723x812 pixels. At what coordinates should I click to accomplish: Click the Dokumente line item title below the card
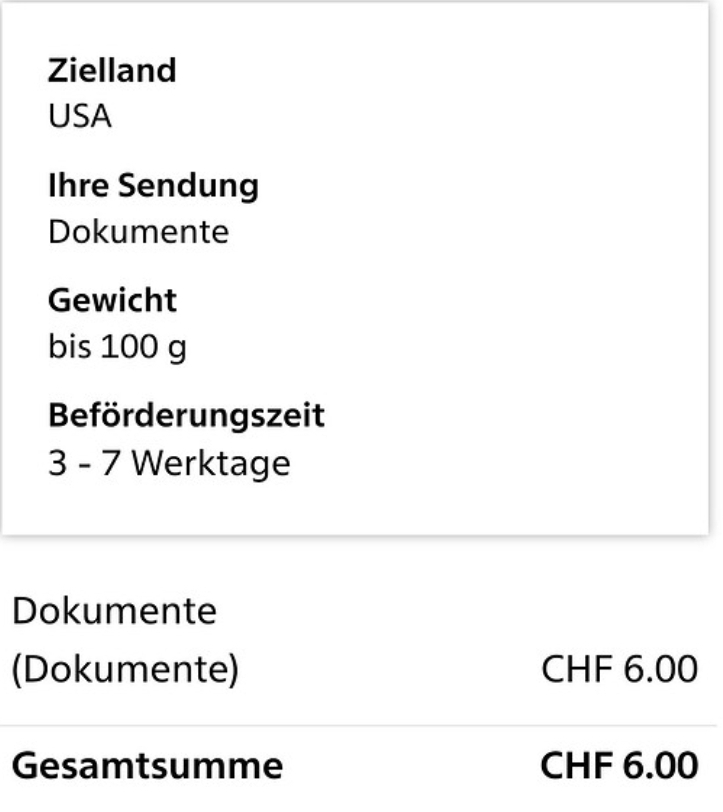pos(113,611)
